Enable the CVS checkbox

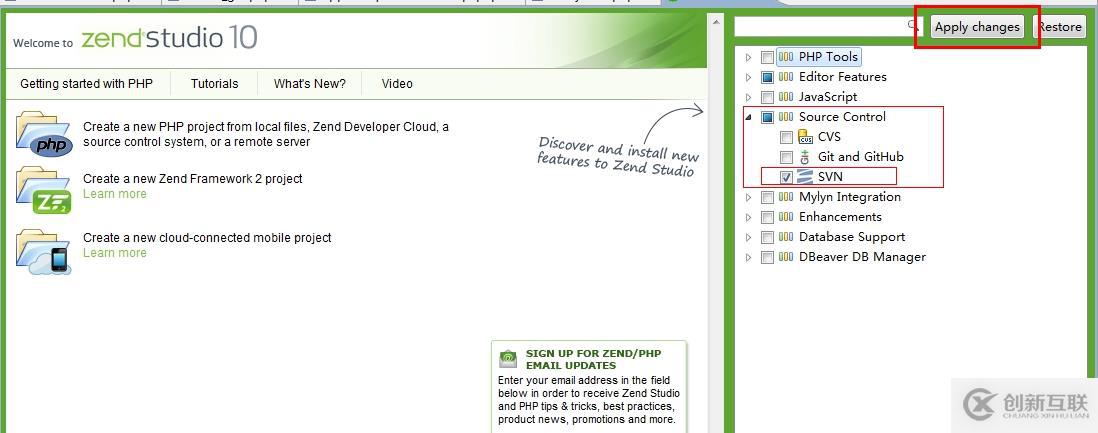pyautogui.click(x=786, y=137)
